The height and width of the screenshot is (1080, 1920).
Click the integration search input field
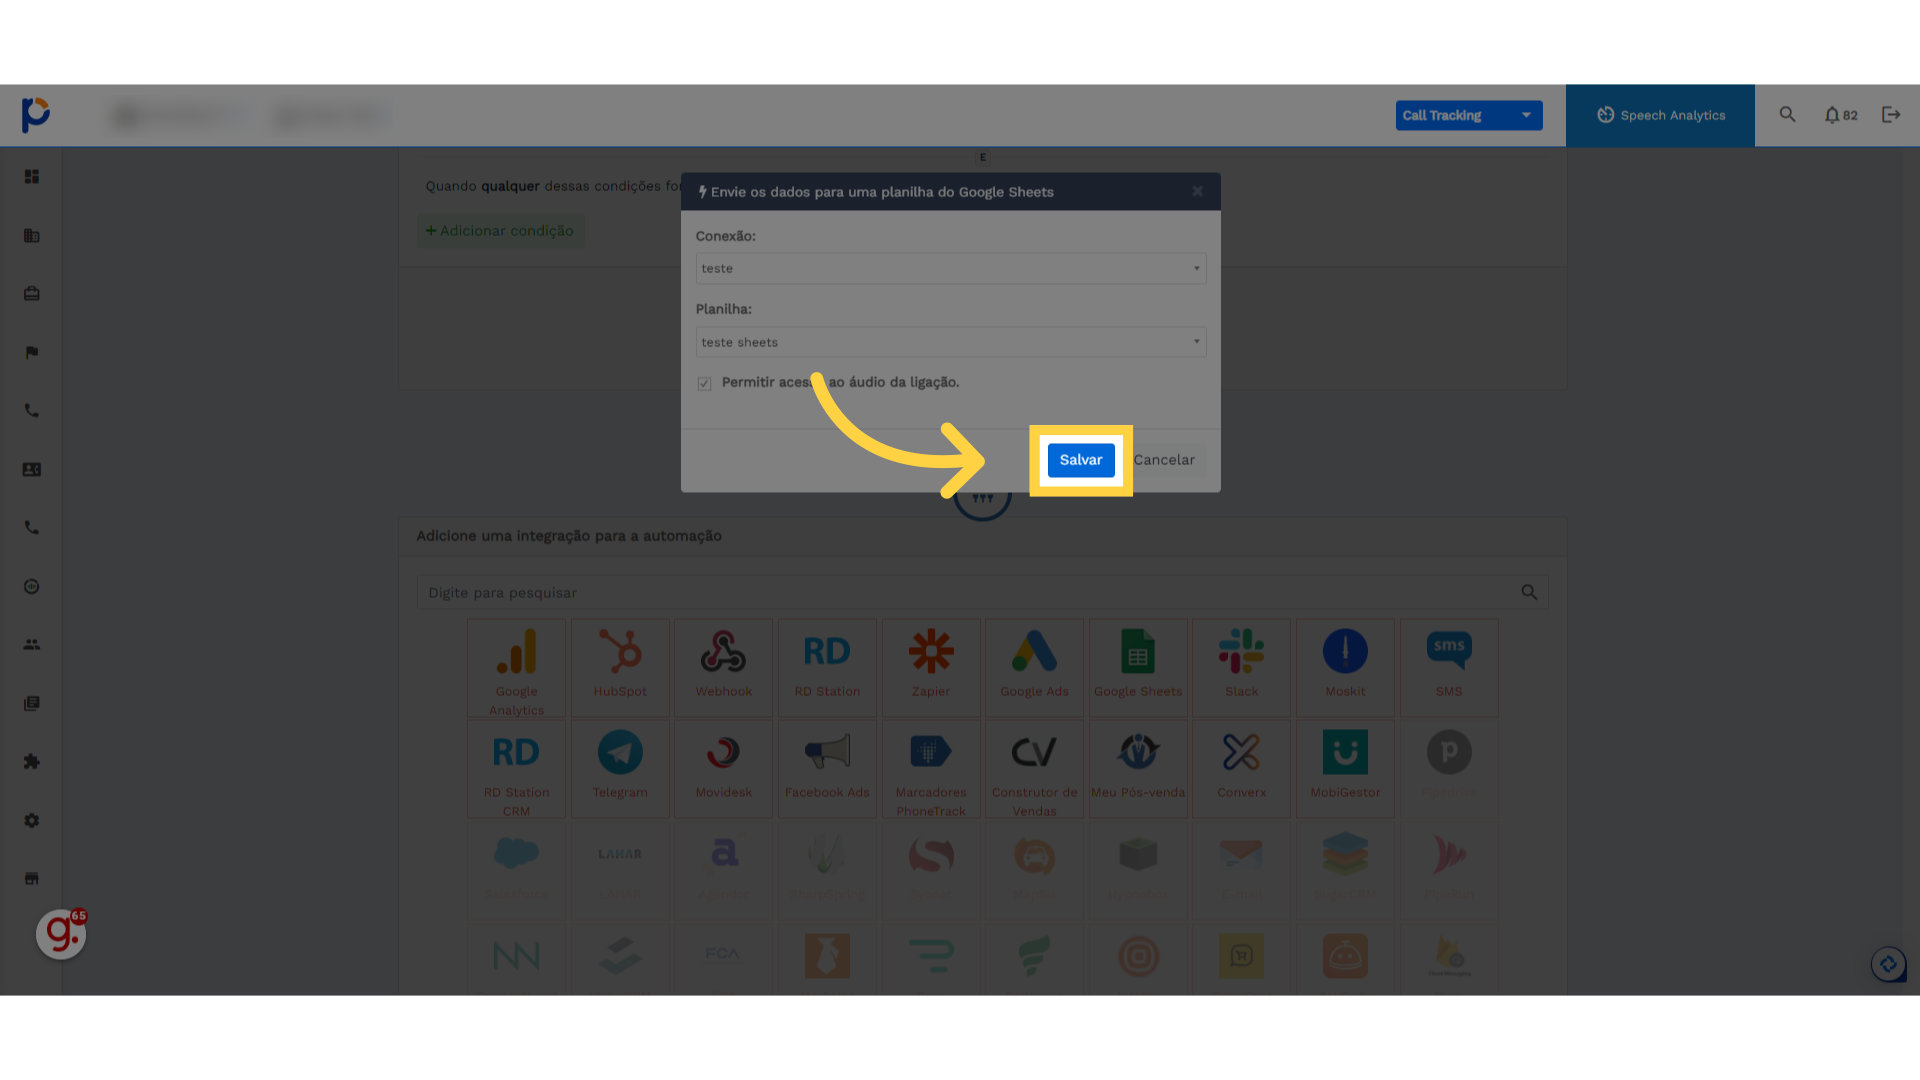coord(960,593)
